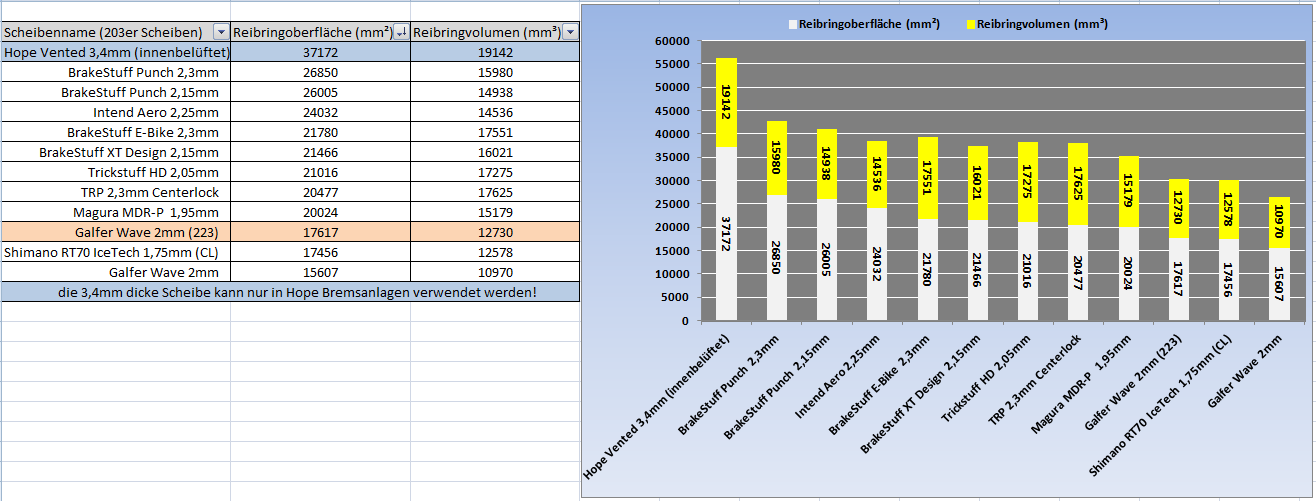
Task: Click the white chart bar segment labeled 20024
Action: [x=1128, y=274]
